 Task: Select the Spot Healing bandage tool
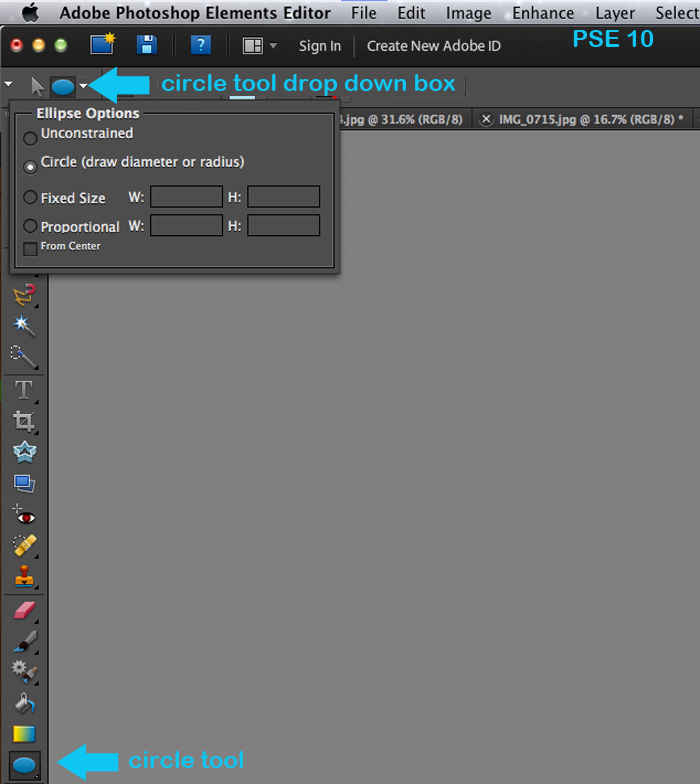point(24,545)
